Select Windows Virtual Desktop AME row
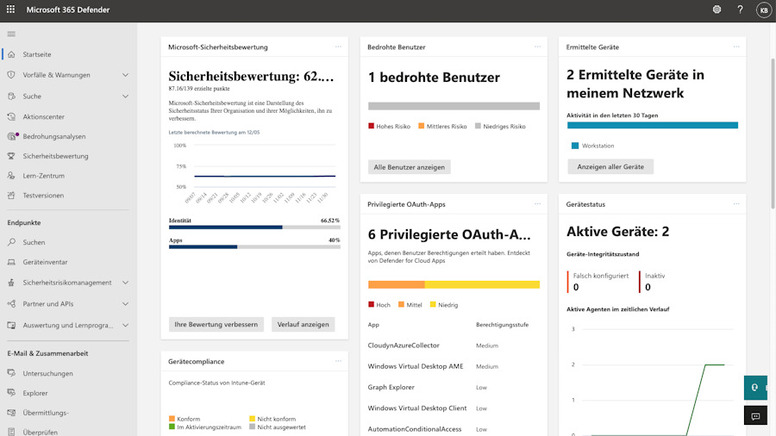 coord(454,366)
